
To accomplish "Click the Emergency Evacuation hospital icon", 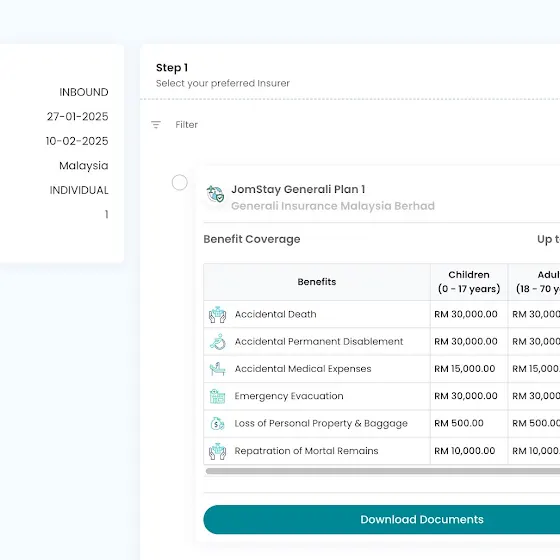I will [218, 396].
